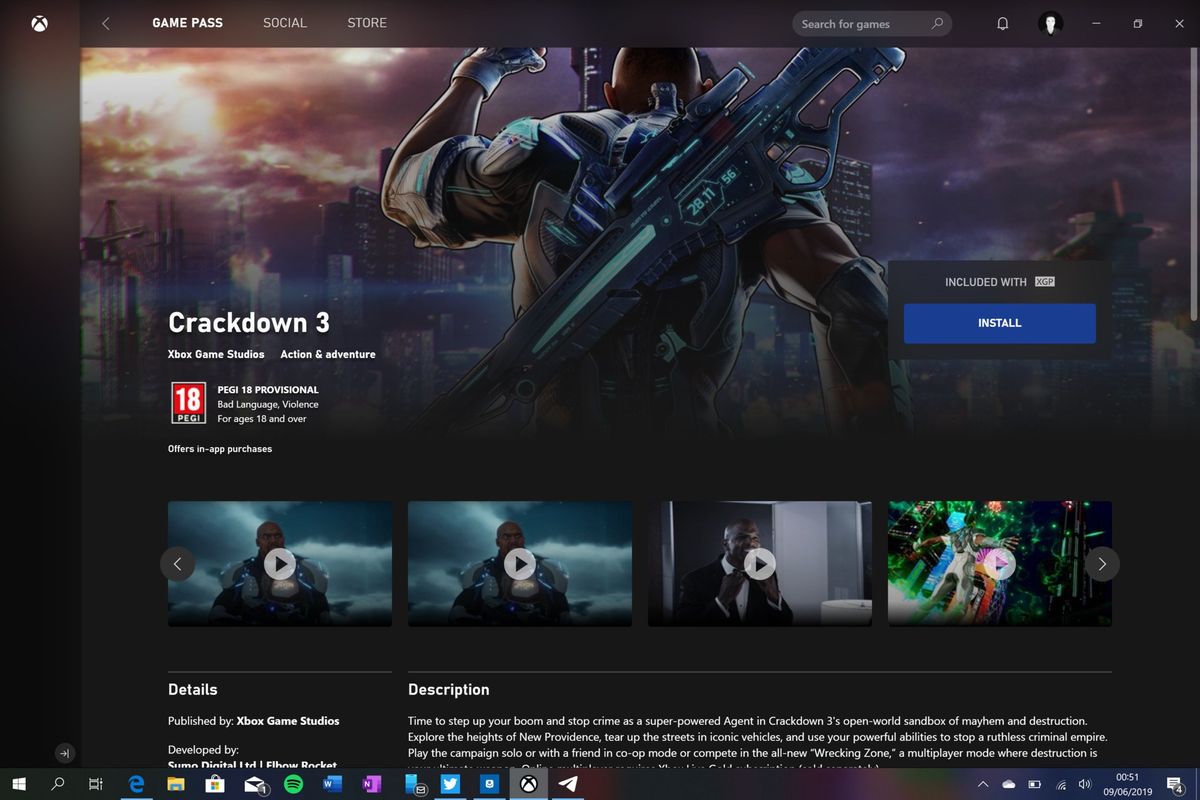This screenshot has width=1200, height=800.
Task: Open the clock showing 00:51
Action: click(1126, 785)
